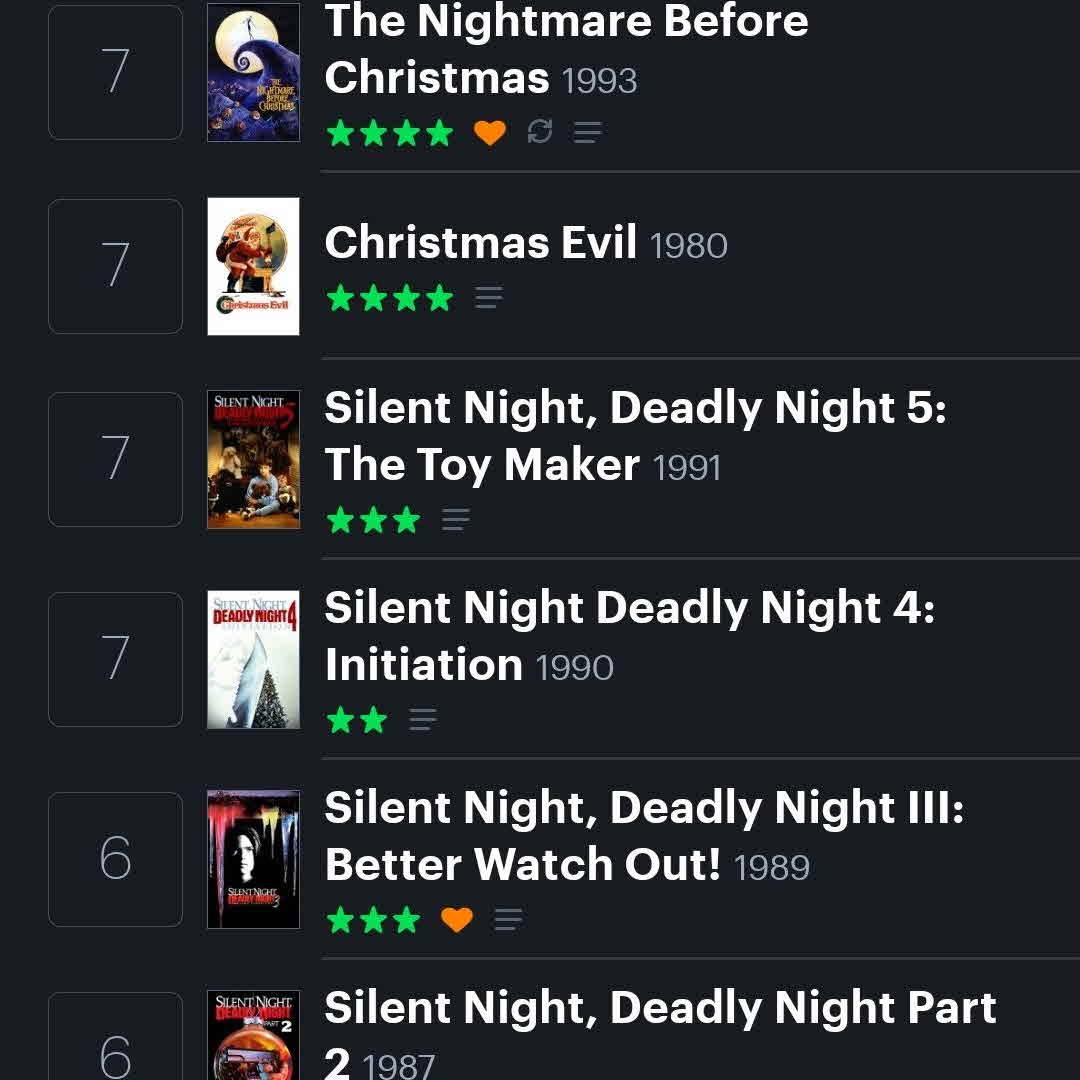Open the review icon for Better Watch Out!
1080x1080 pixels.
pos(508,919)
